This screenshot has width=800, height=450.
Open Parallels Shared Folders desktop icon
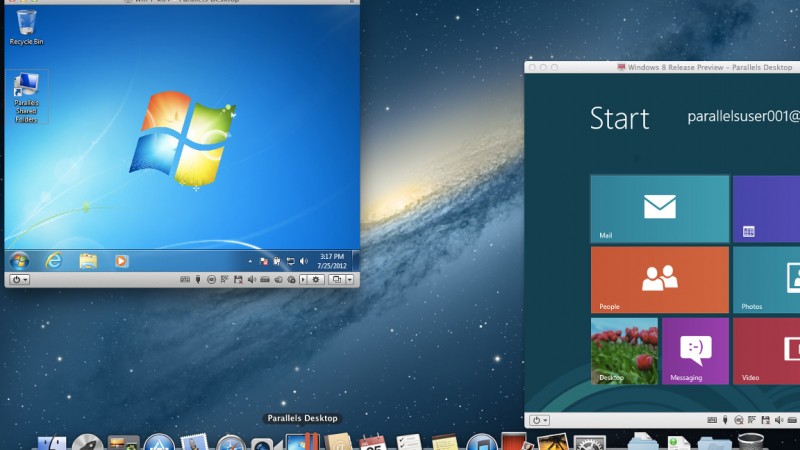pyautogui.click(x=26, y=97)
